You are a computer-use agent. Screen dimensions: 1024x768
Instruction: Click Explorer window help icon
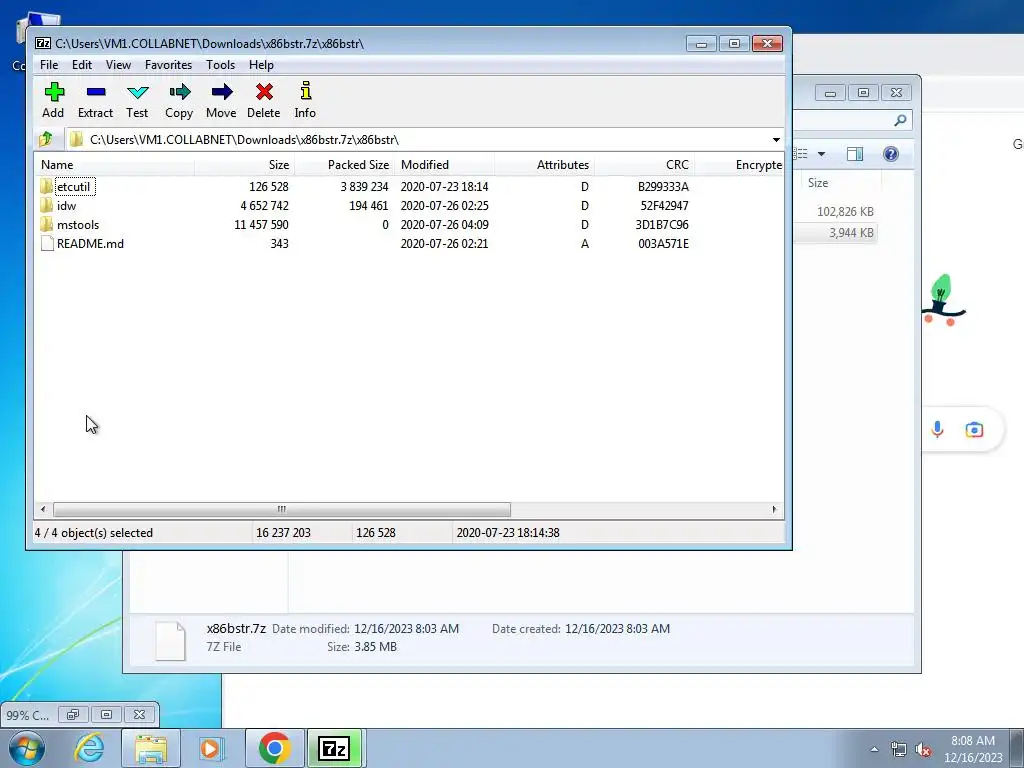(891, 154)
